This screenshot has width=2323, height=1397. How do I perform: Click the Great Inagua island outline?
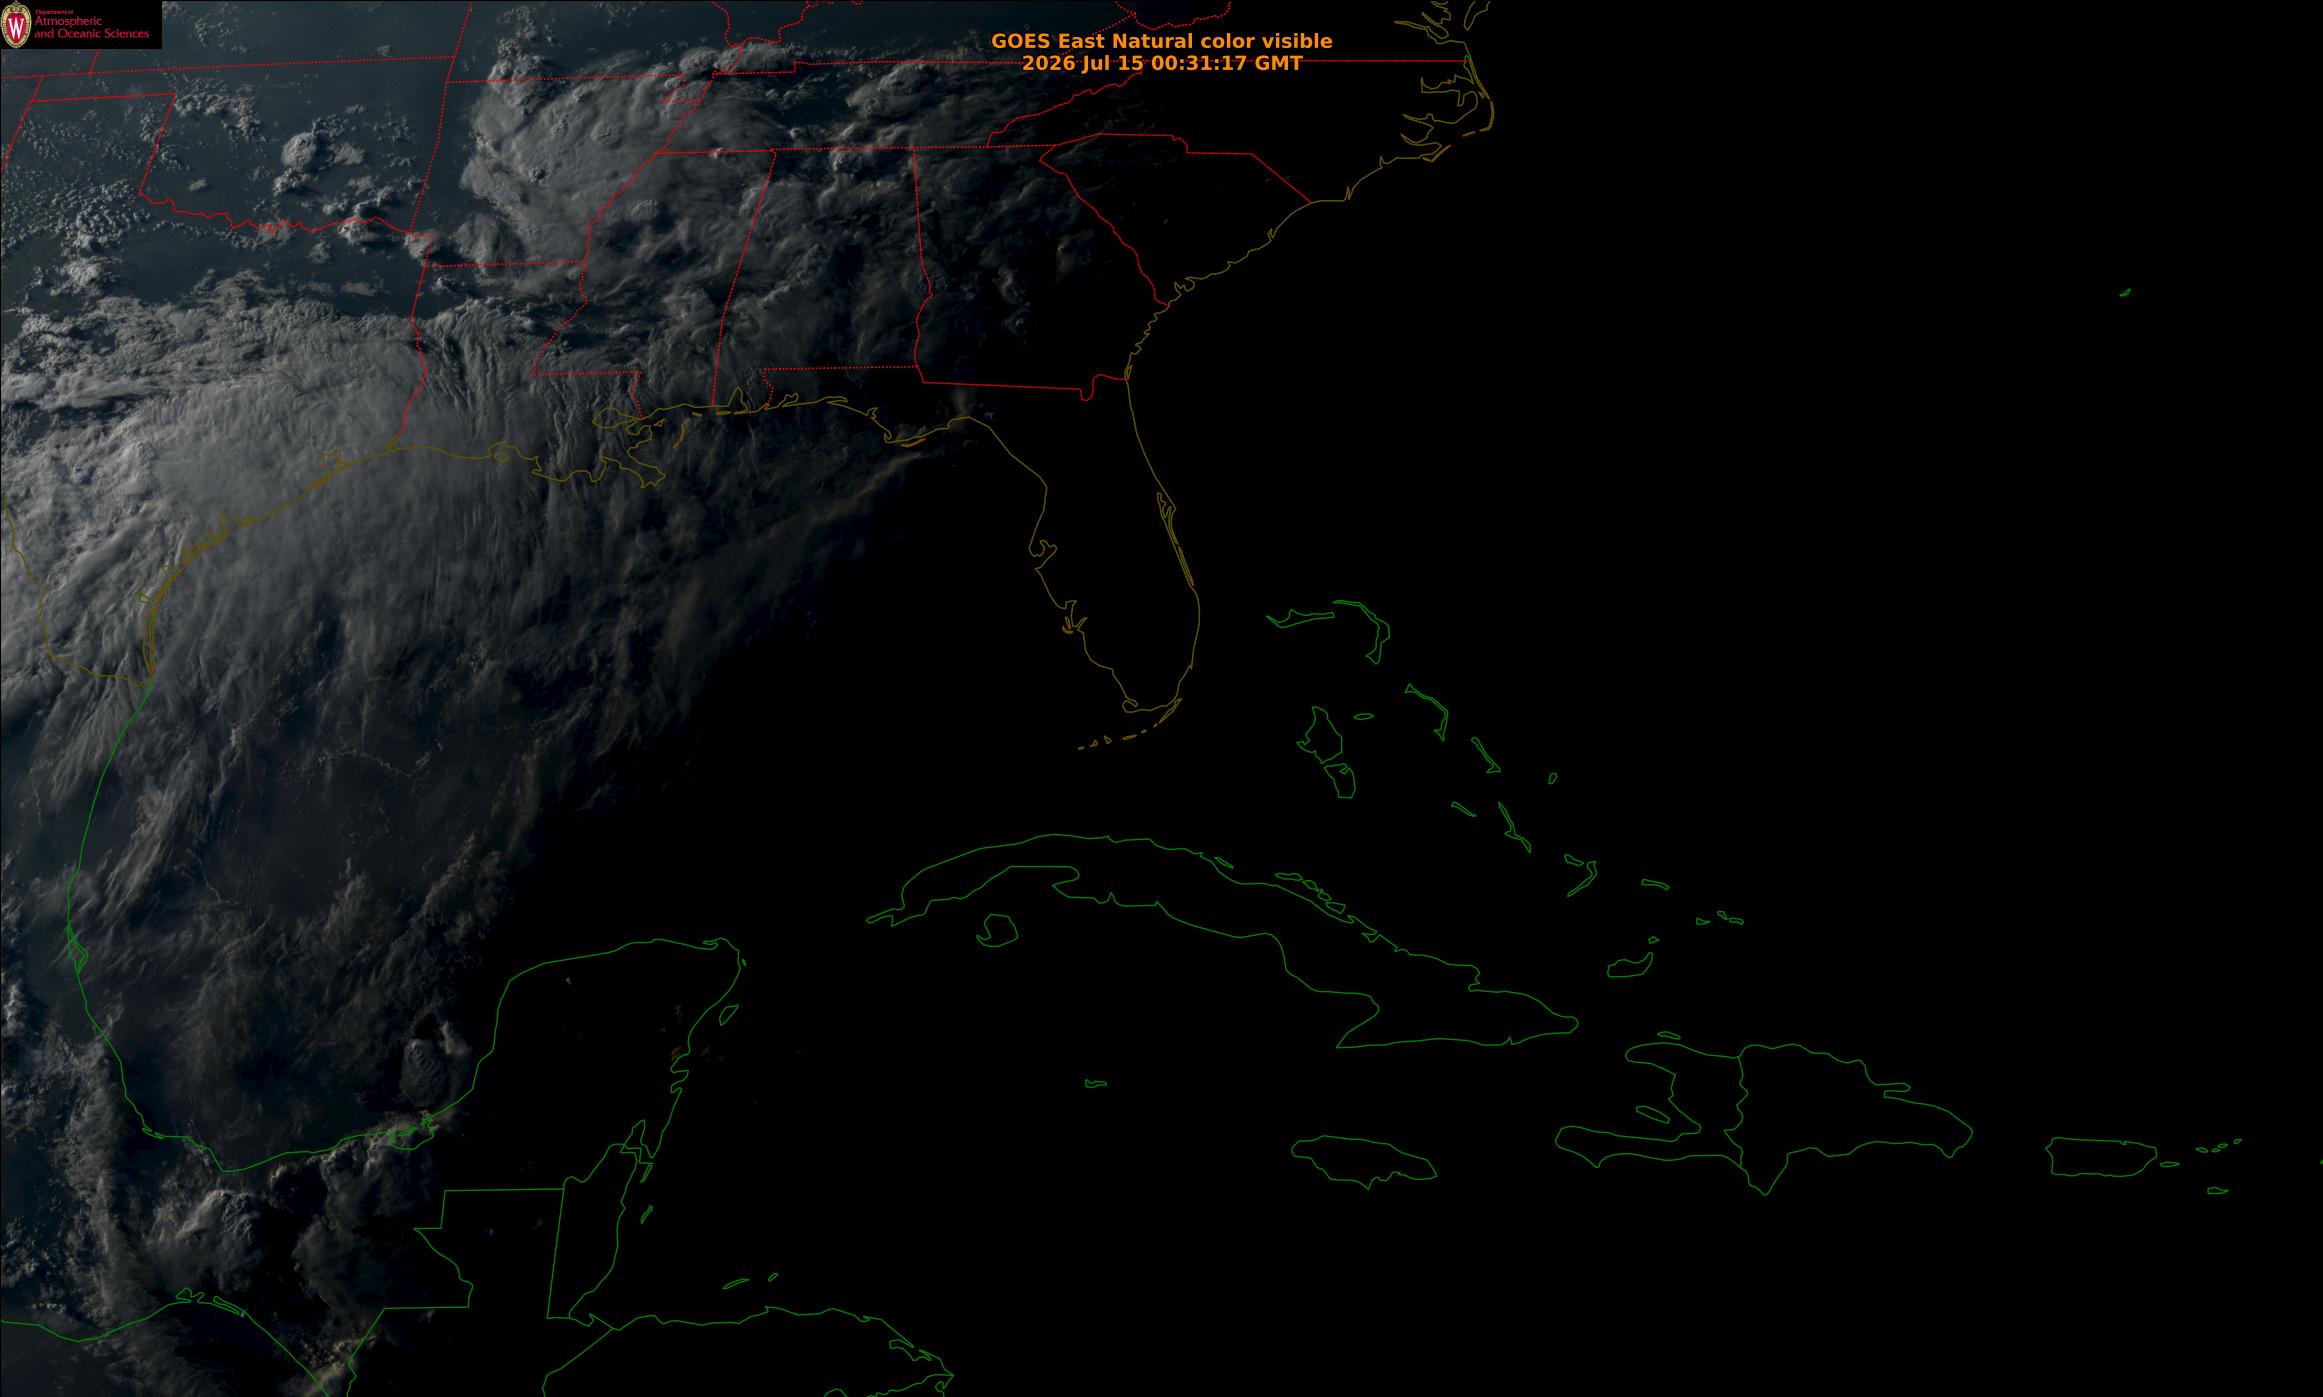point(1628,966)
